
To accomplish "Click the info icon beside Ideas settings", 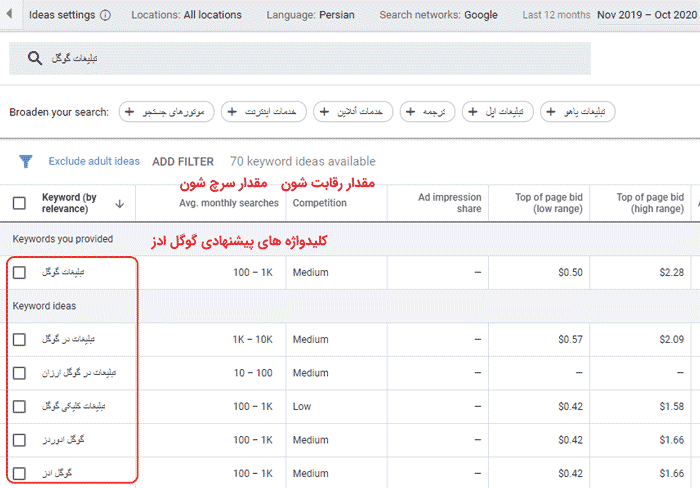I will 106,16.
